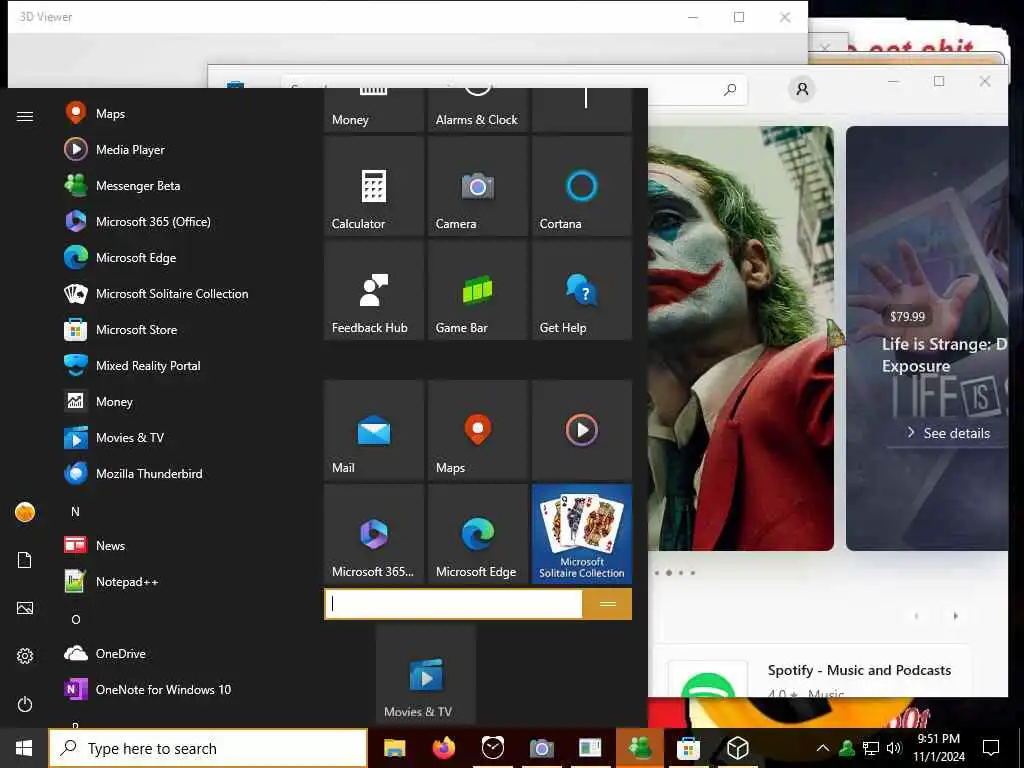Open the Microsoft Store profile account icon
This screenshot has height=768, width=1024.
tap(803, 88)
